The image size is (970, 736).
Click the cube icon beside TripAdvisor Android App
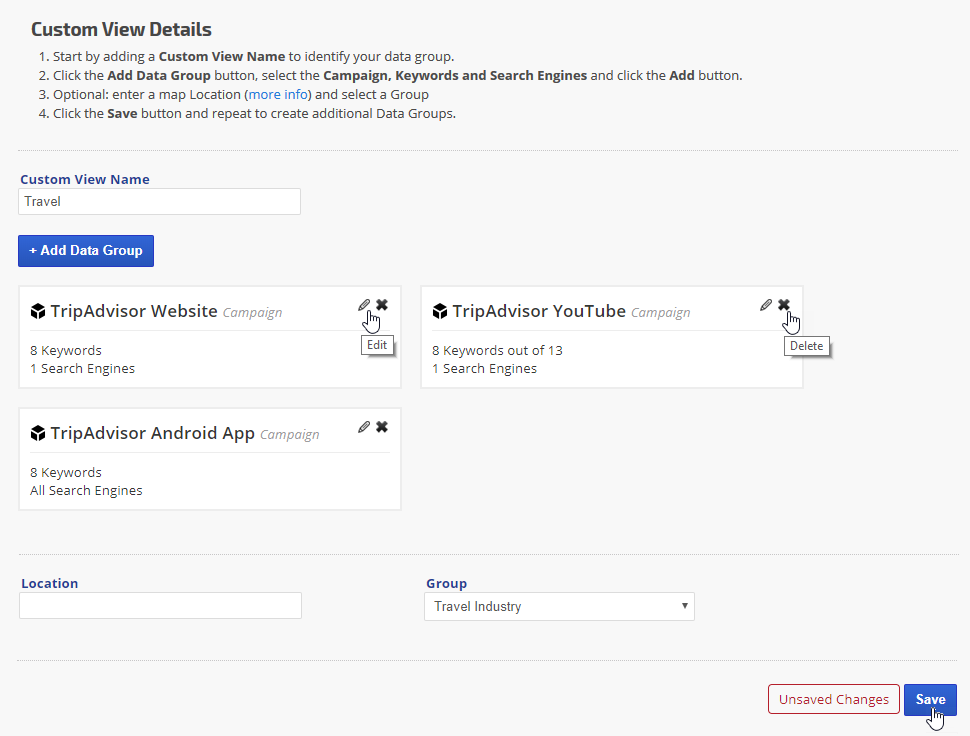tap(38, 434)
